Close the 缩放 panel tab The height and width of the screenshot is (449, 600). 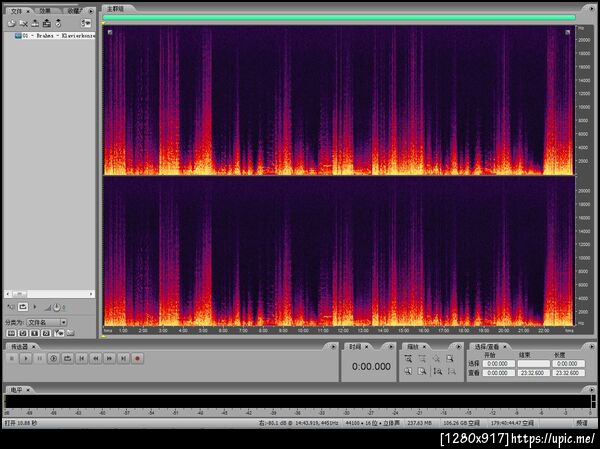tap(424, 347)
